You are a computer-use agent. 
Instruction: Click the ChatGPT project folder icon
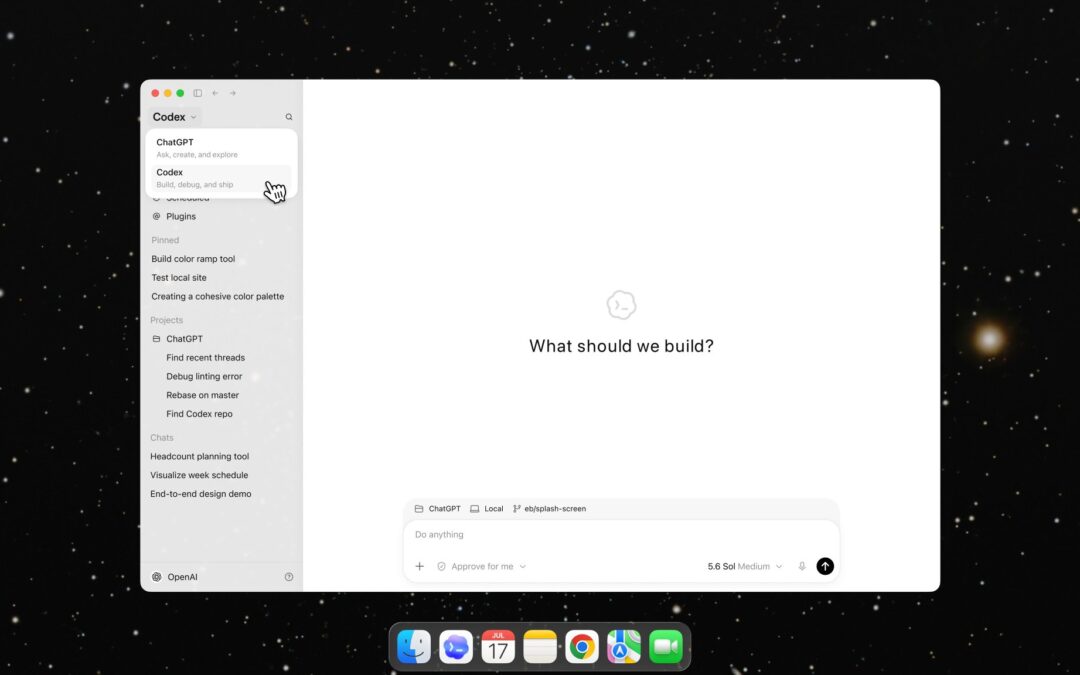[156, 339]
